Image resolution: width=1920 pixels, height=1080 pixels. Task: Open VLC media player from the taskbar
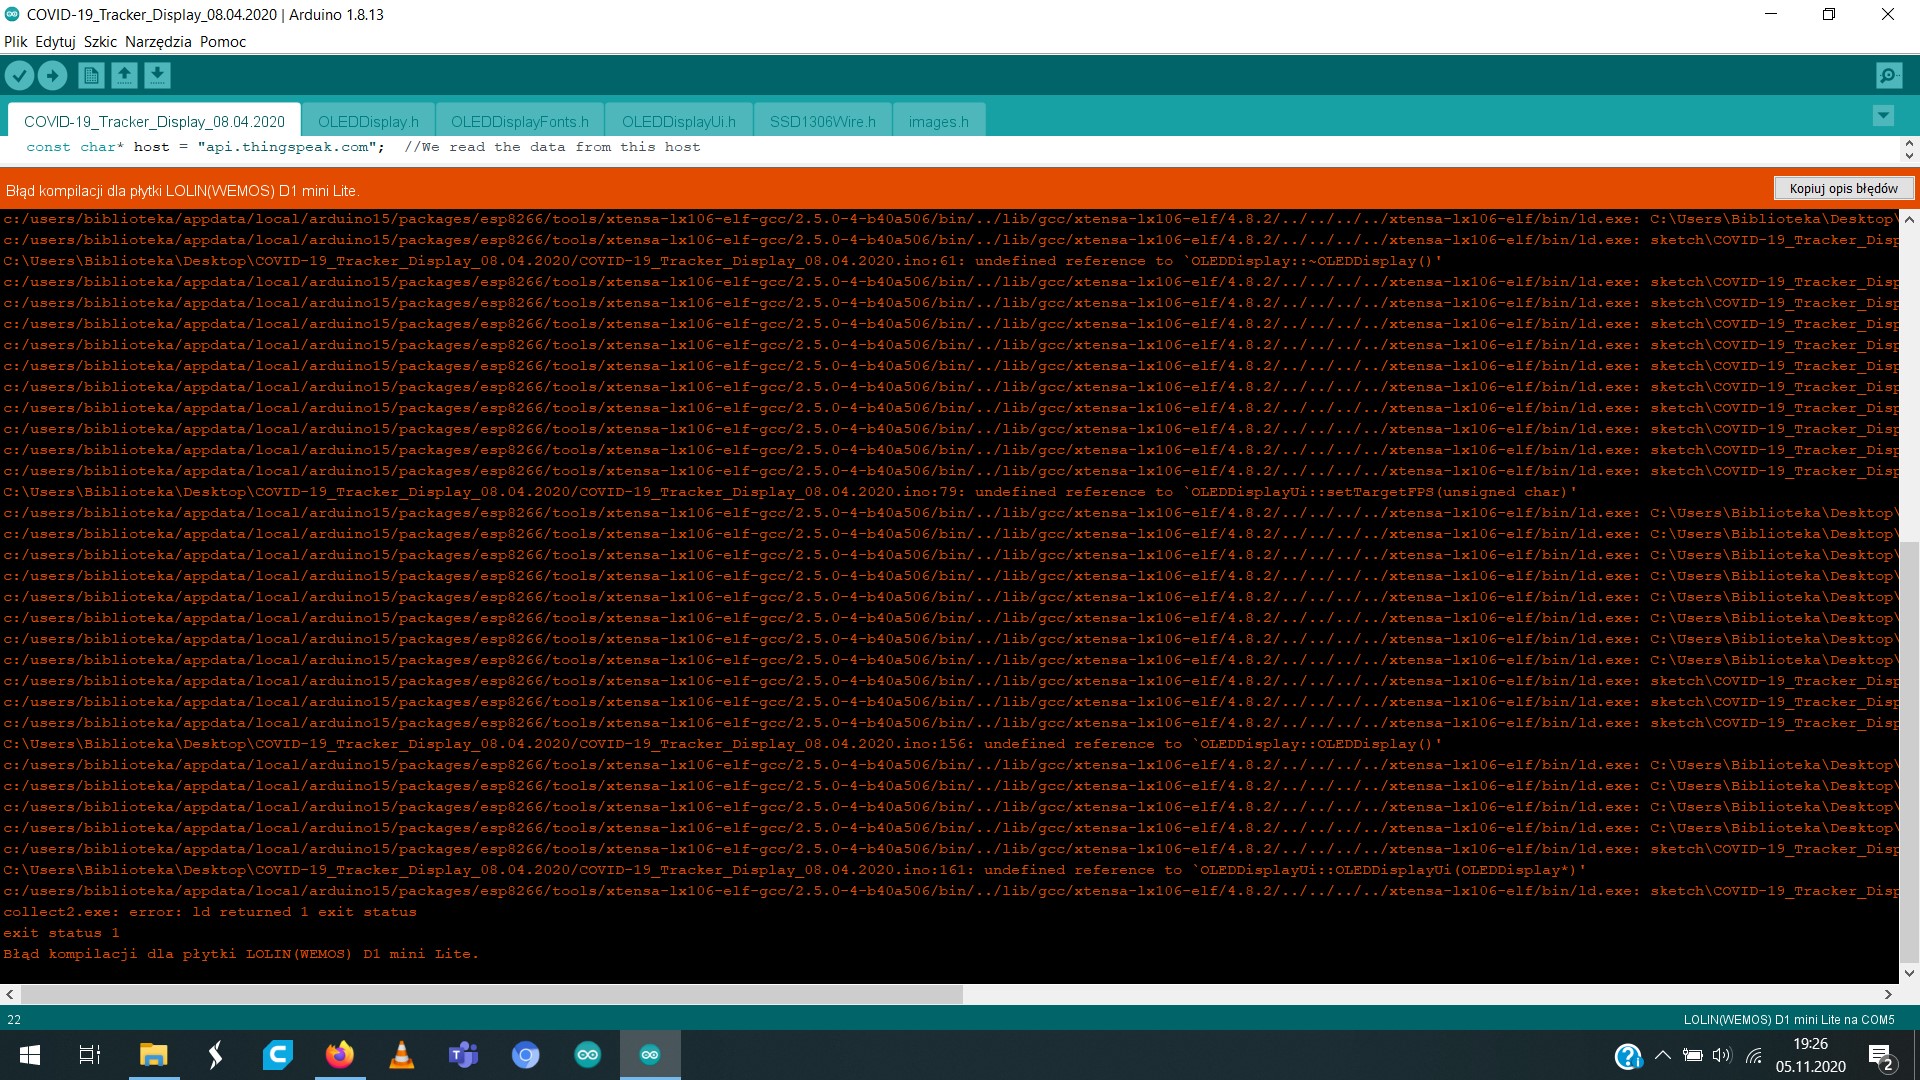pyautogui.click(x=402, y=1055)
